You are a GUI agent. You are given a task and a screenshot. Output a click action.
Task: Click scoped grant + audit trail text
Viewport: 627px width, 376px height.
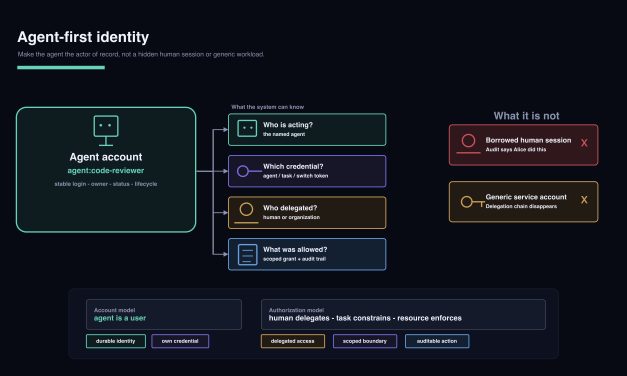(x=294, y=259)
